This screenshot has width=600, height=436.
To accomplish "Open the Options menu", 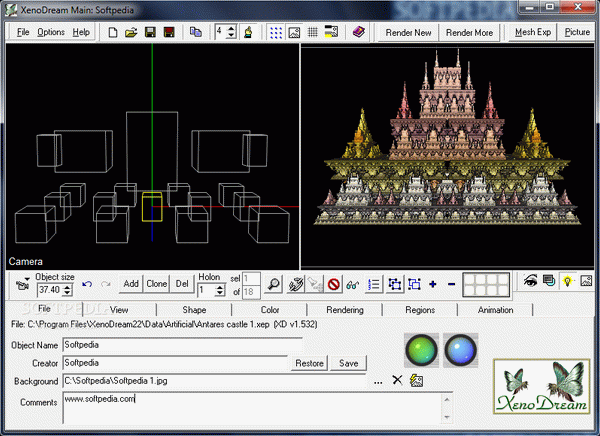I will [x=51, y=33].
